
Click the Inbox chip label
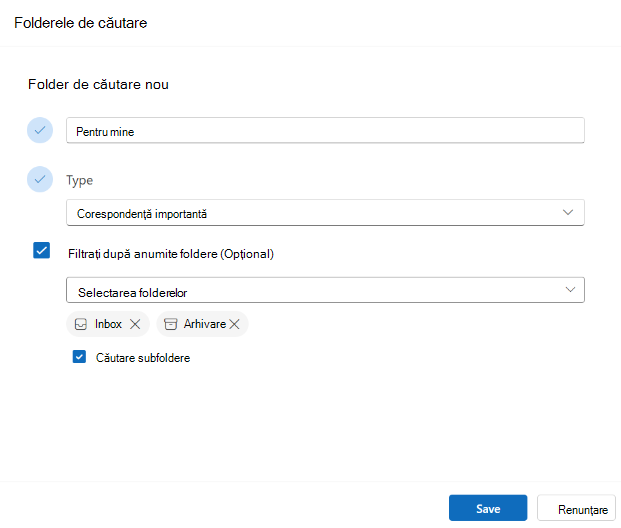108,324
